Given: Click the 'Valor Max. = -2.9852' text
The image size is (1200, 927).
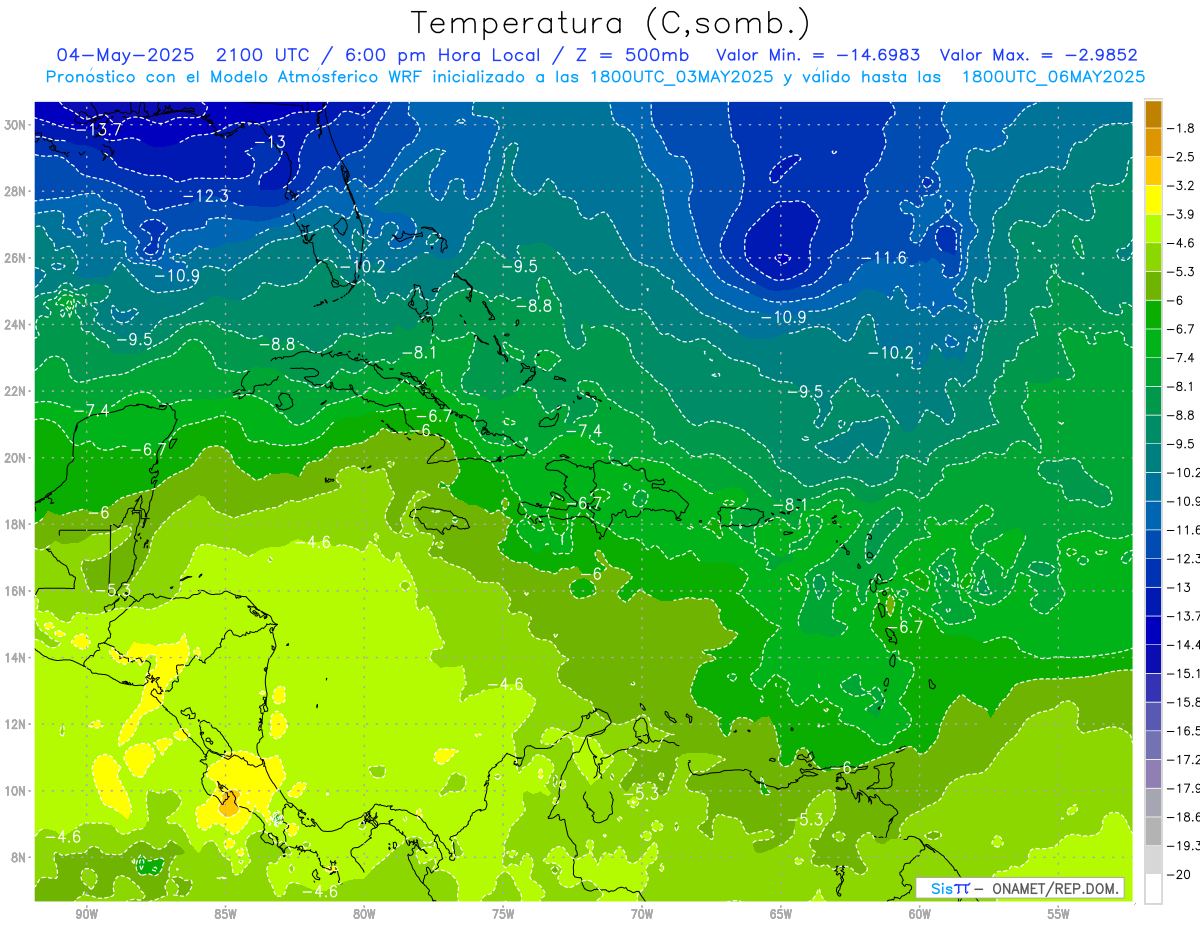Looking at the screenshot, I should pos(1039,55).
